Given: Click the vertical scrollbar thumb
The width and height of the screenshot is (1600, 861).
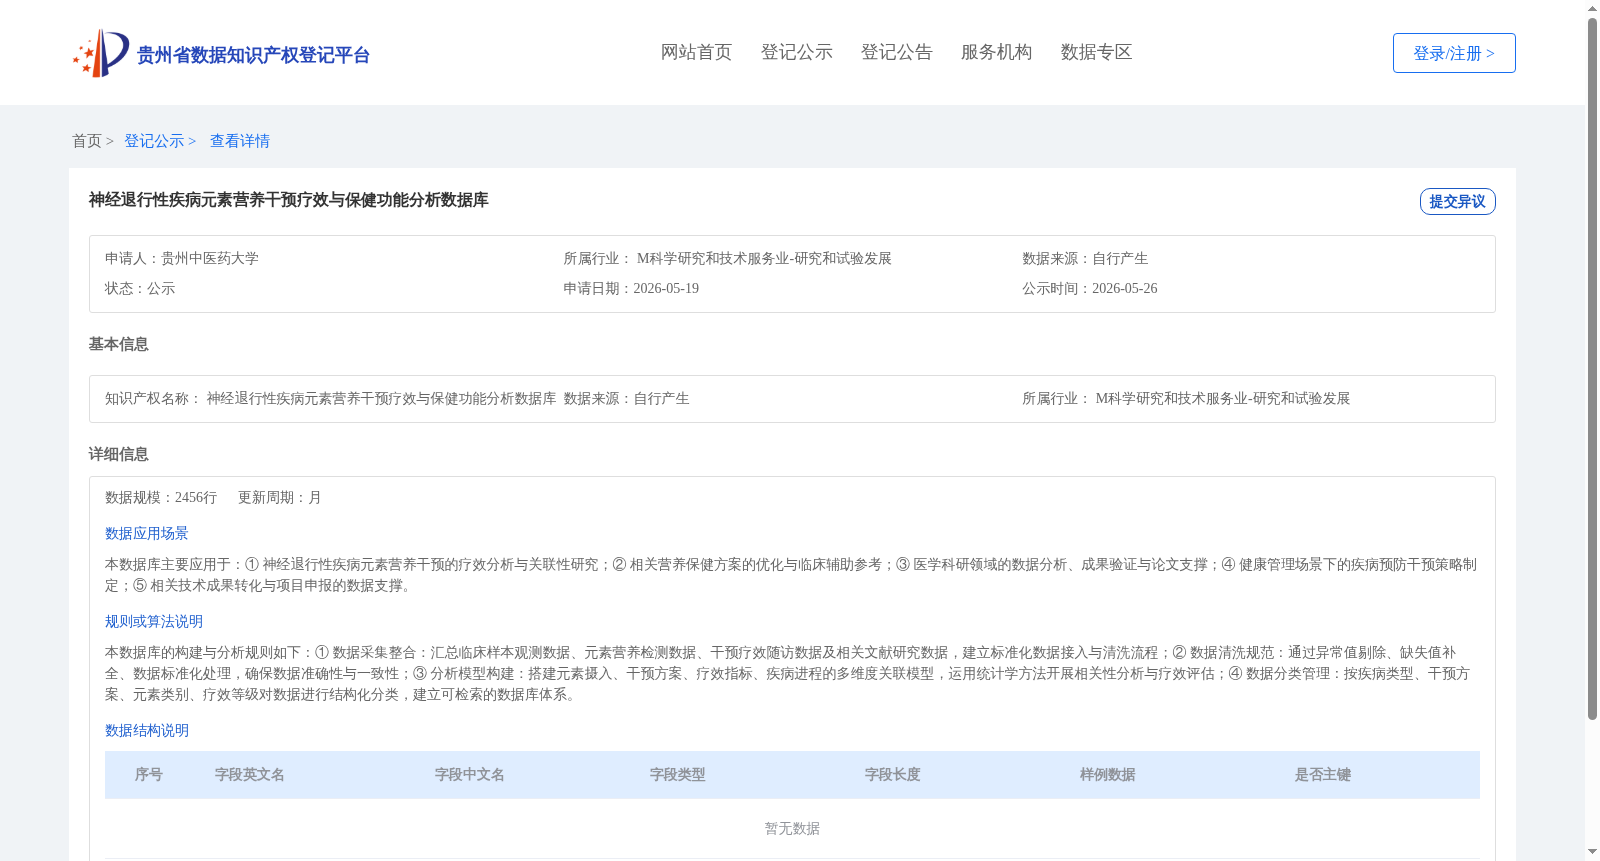Looking at the screenshot, I should (x=1592, y=369).
